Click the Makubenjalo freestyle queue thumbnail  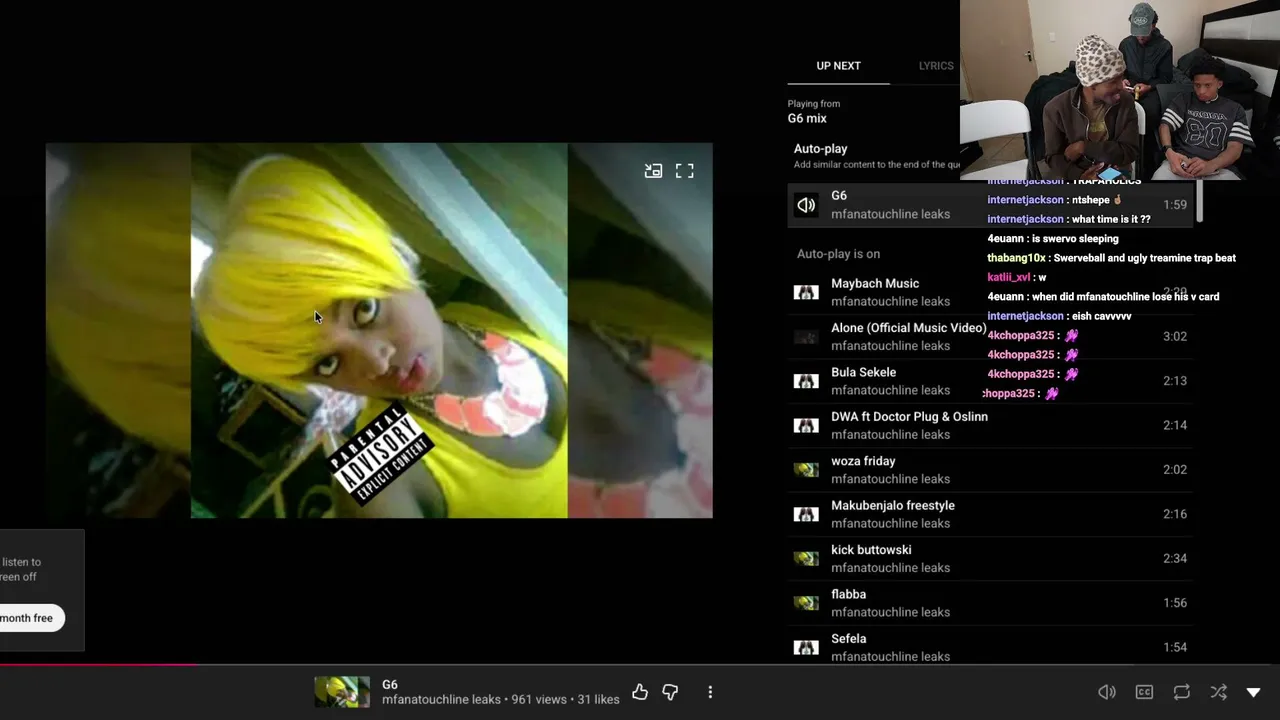(x=806, y=514)
